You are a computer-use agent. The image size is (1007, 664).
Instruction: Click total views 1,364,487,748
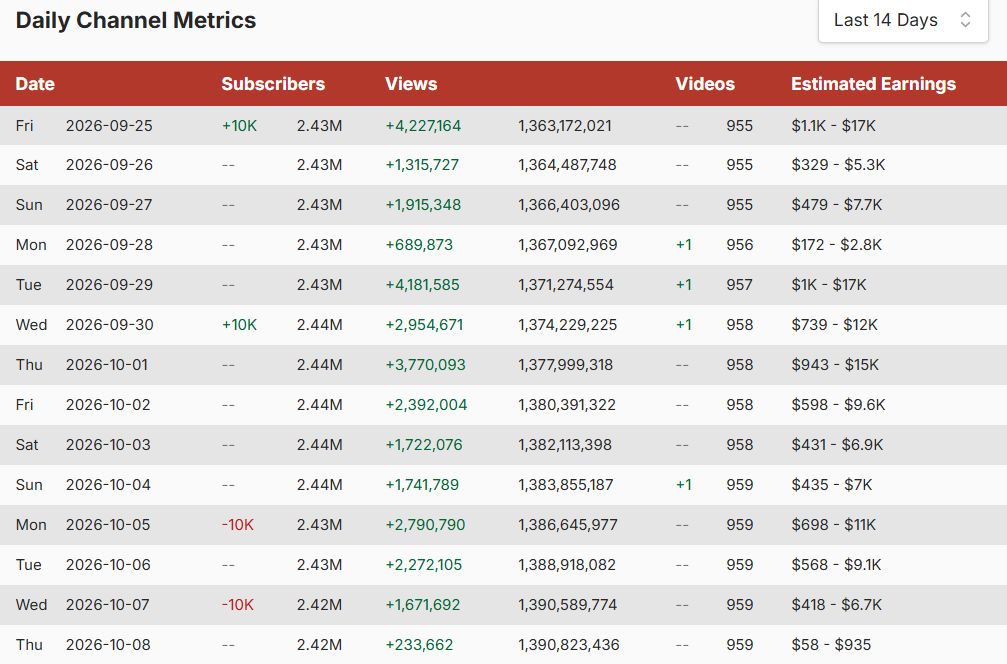point(567,165)
